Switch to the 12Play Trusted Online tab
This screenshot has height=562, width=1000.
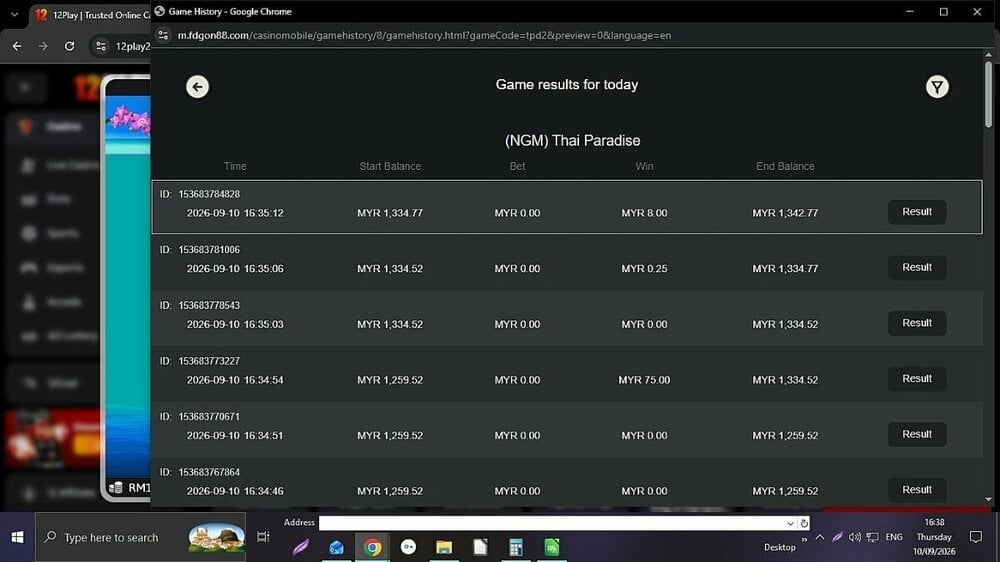pyautogui.click(x=91, y=15)
